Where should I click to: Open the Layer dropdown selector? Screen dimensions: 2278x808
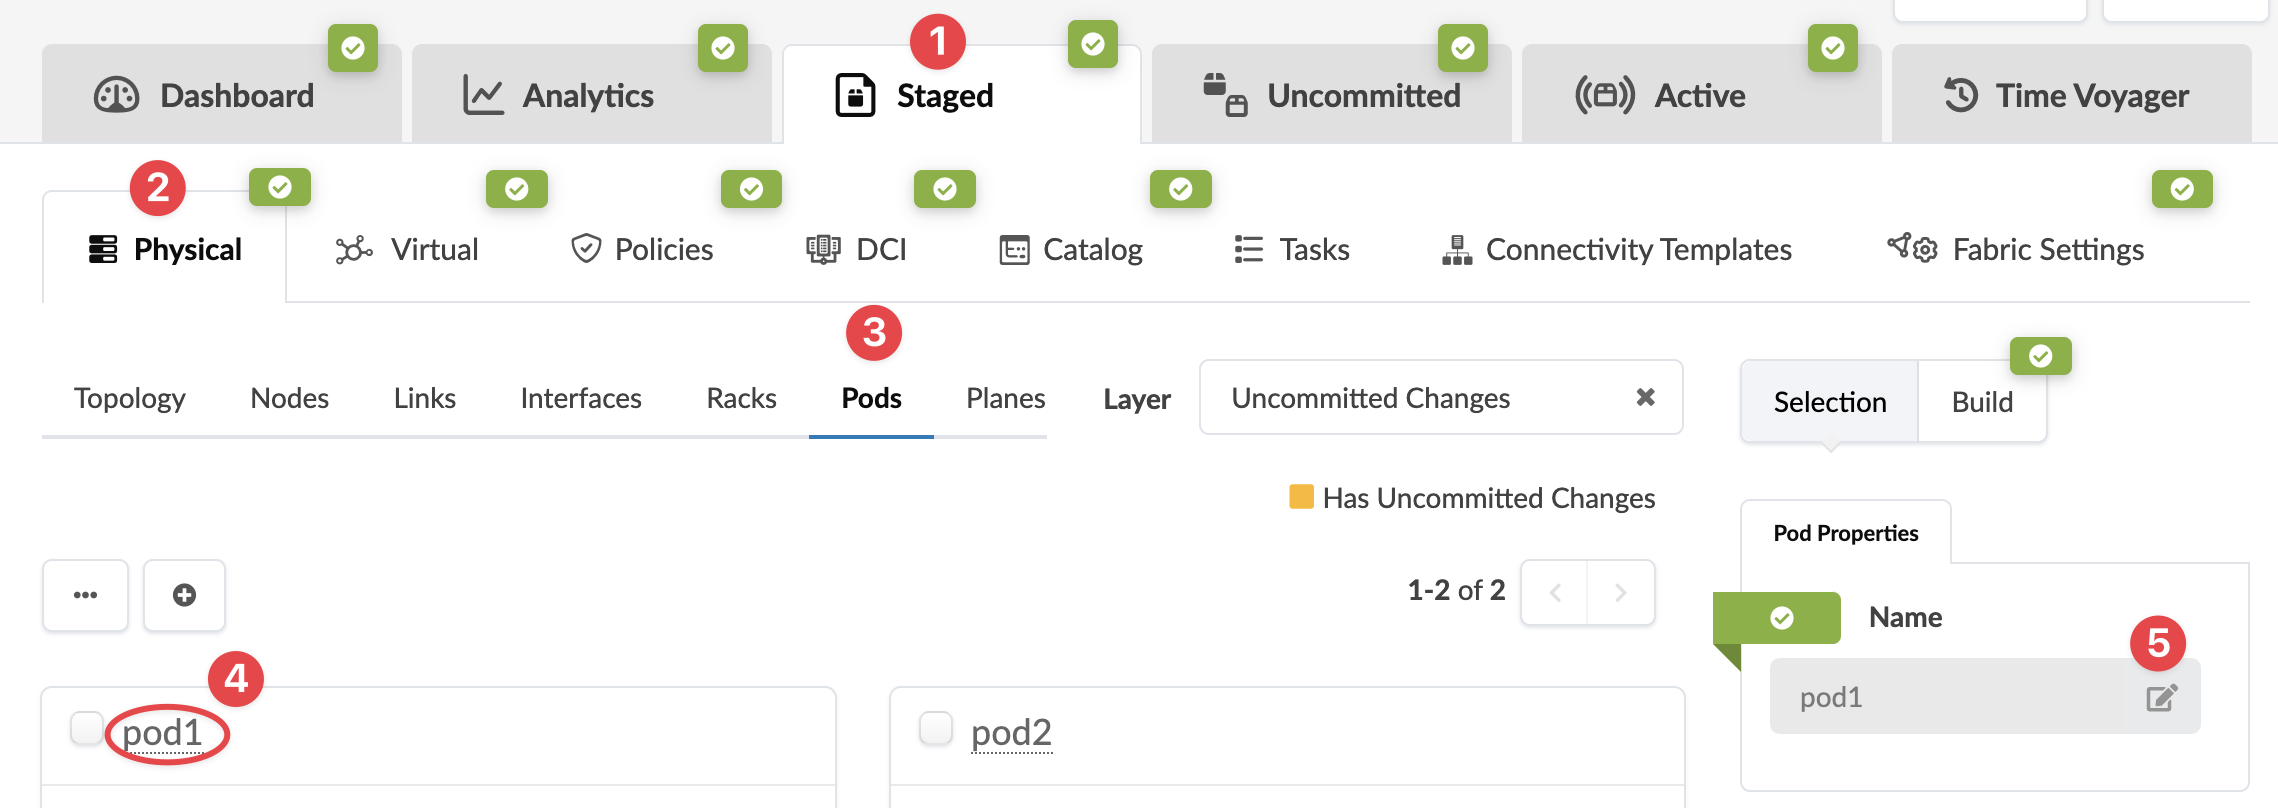[1420, 398]
